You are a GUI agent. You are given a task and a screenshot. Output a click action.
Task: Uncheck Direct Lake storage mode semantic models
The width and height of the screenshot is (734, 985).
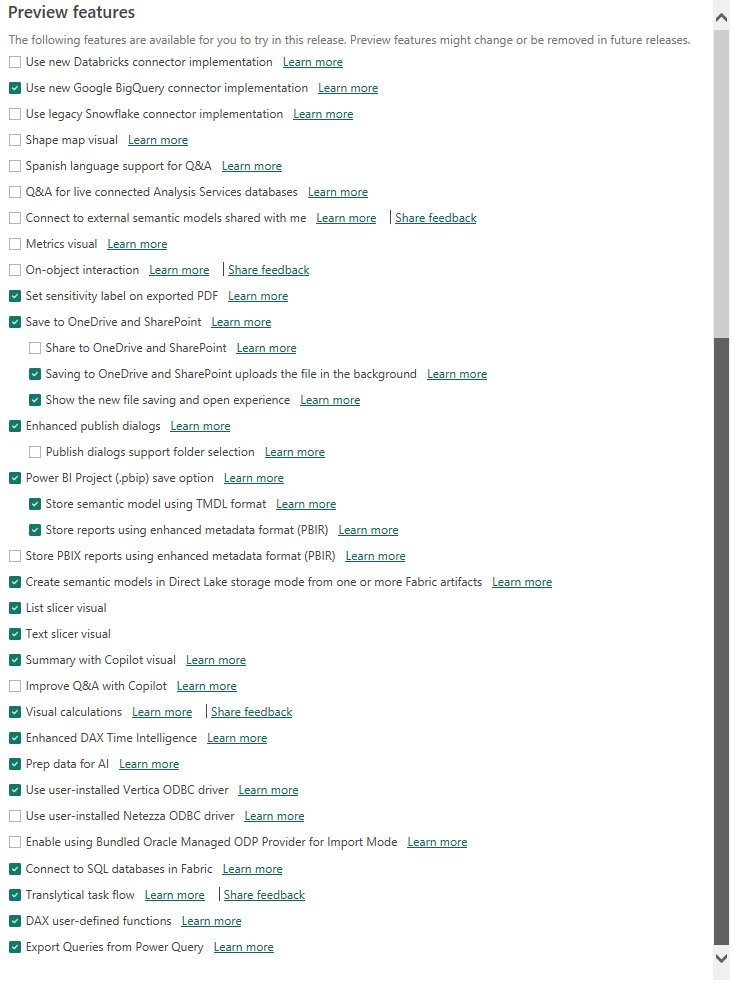click(15, 582)
